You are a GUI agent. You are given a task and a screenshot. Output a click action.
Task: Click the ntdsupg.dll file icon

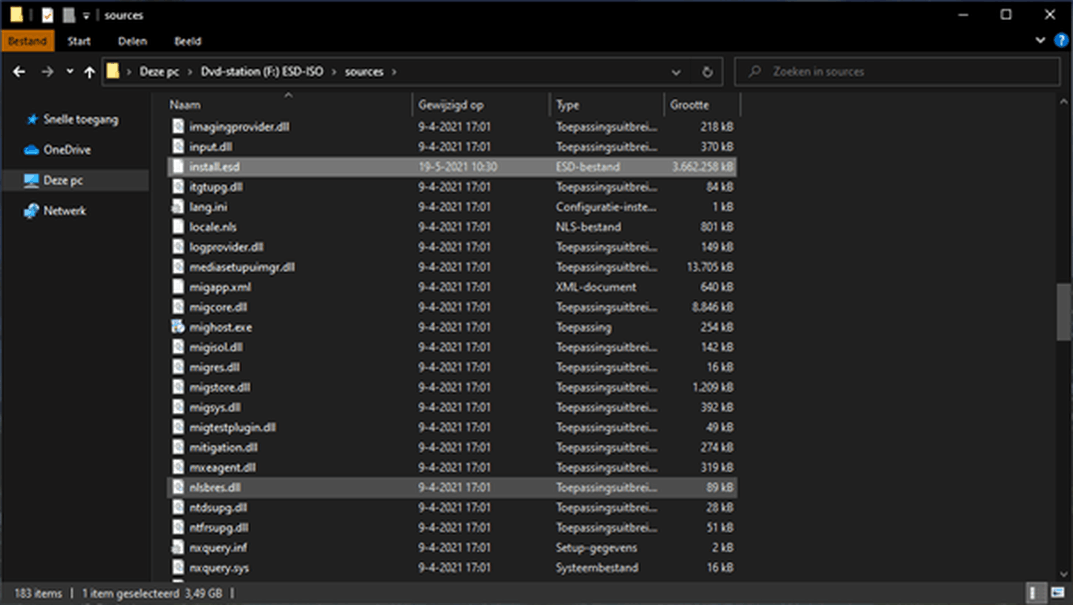(178, 508)
